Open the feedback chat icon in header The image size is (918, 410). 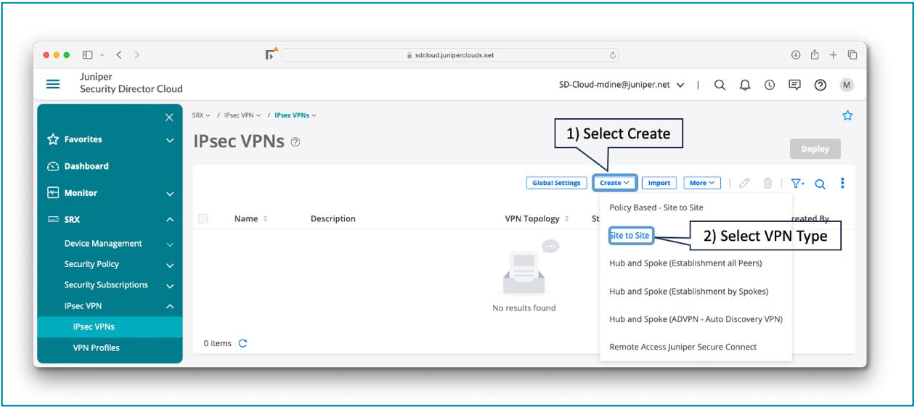795,85
